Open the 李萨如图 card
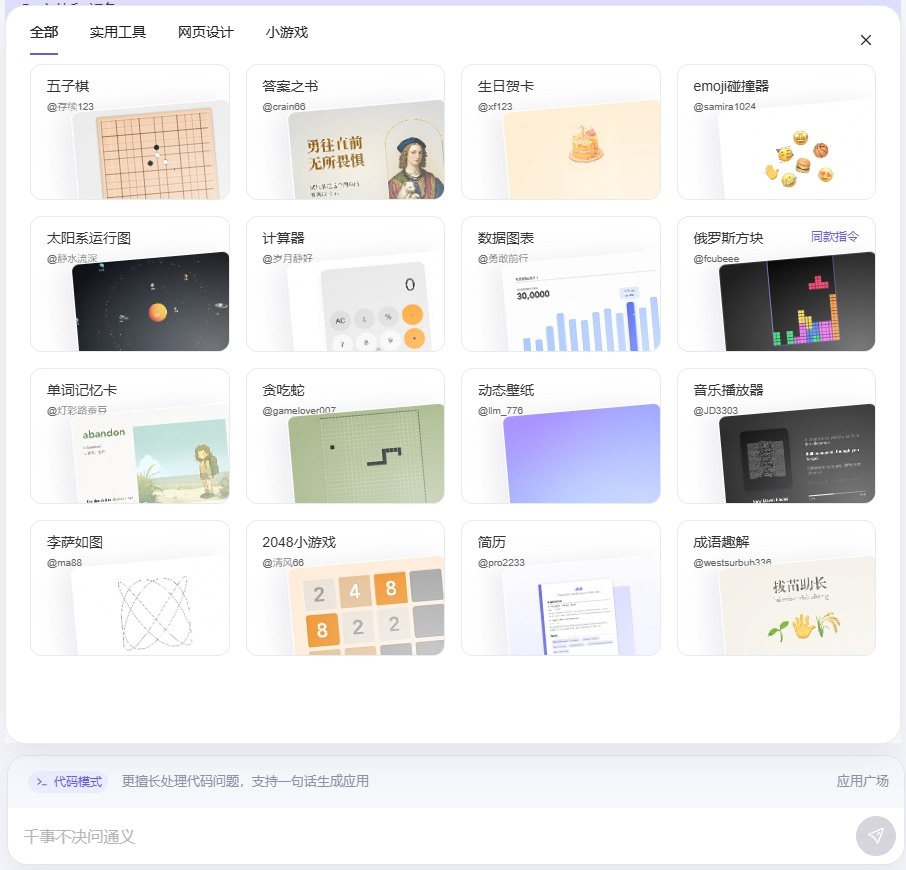The width and height of the screenshot is (906, 870). pyautogui.click(x=130, y=588)
